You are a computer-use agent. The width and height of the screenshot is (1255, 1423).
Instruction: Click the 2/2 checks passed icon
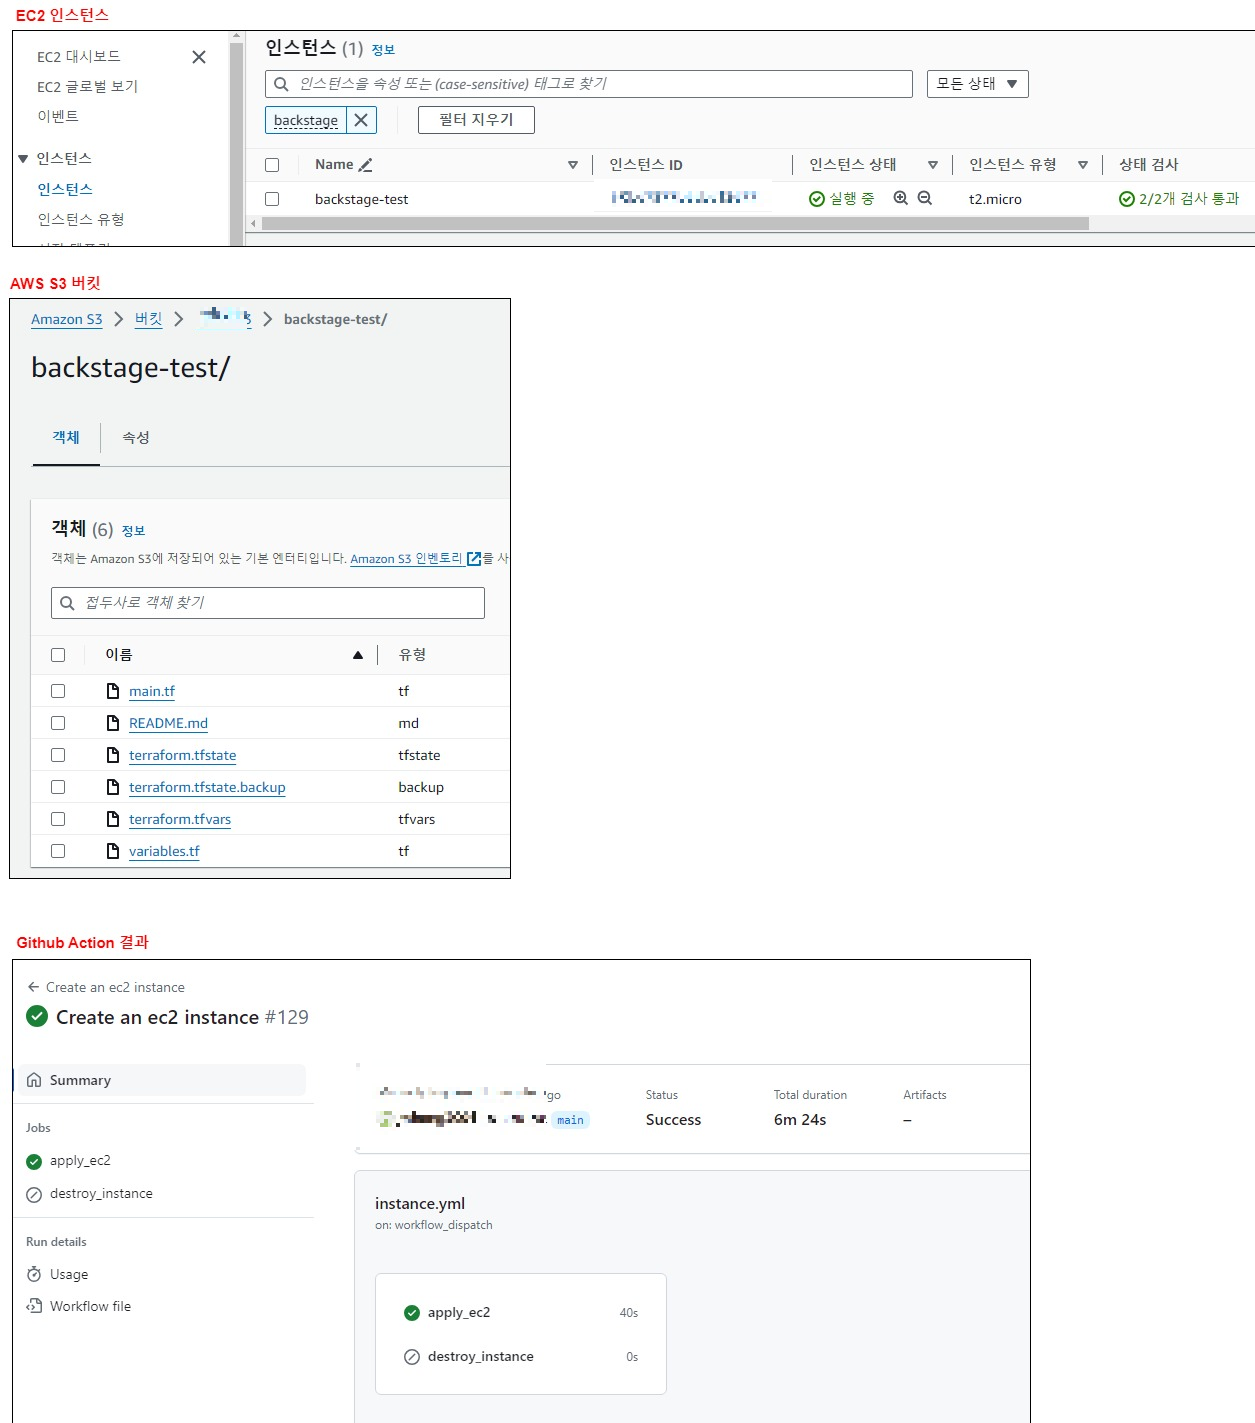pyautogui.click(x=1127, y=199)
